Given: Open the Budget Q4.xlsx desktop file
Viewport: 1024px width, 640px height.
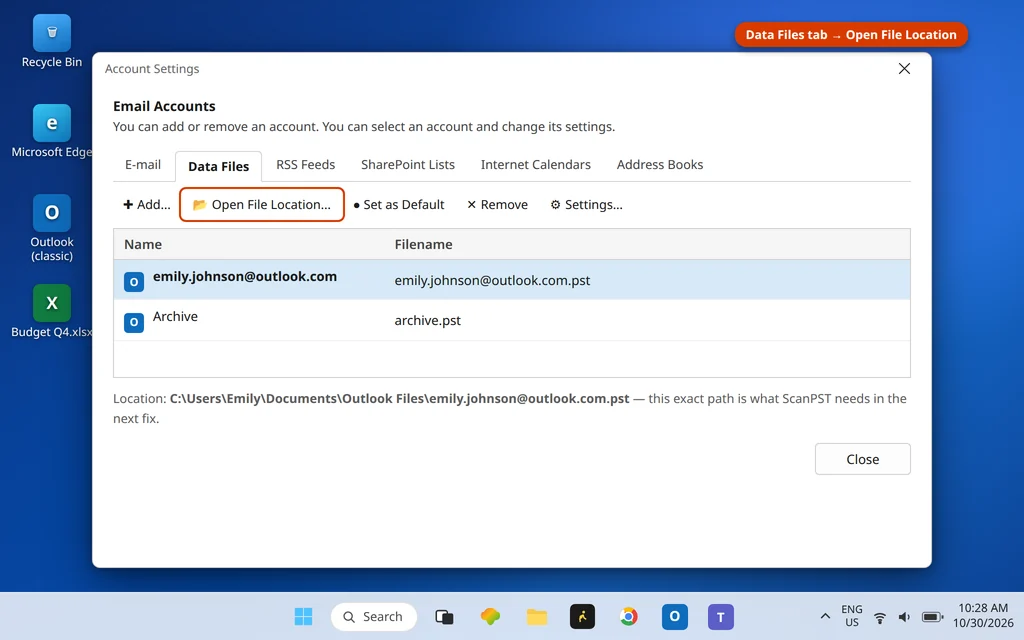Looking at the screenshot, I should pos(52,312).
